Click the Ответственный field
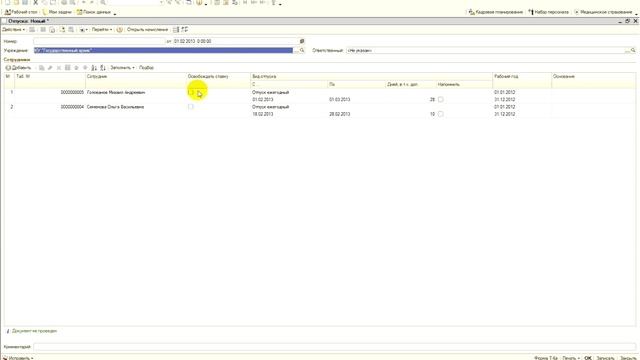 tap(486, 51)
